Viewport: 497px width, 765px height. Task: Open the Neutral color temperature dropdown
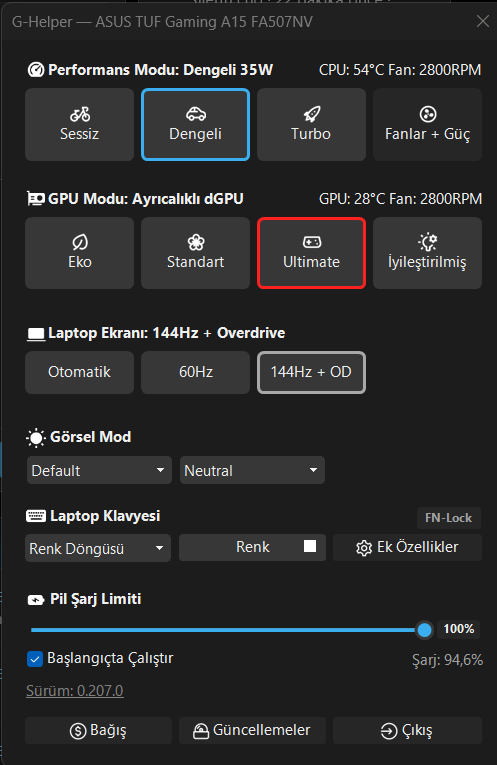click(x=252, y=470)
